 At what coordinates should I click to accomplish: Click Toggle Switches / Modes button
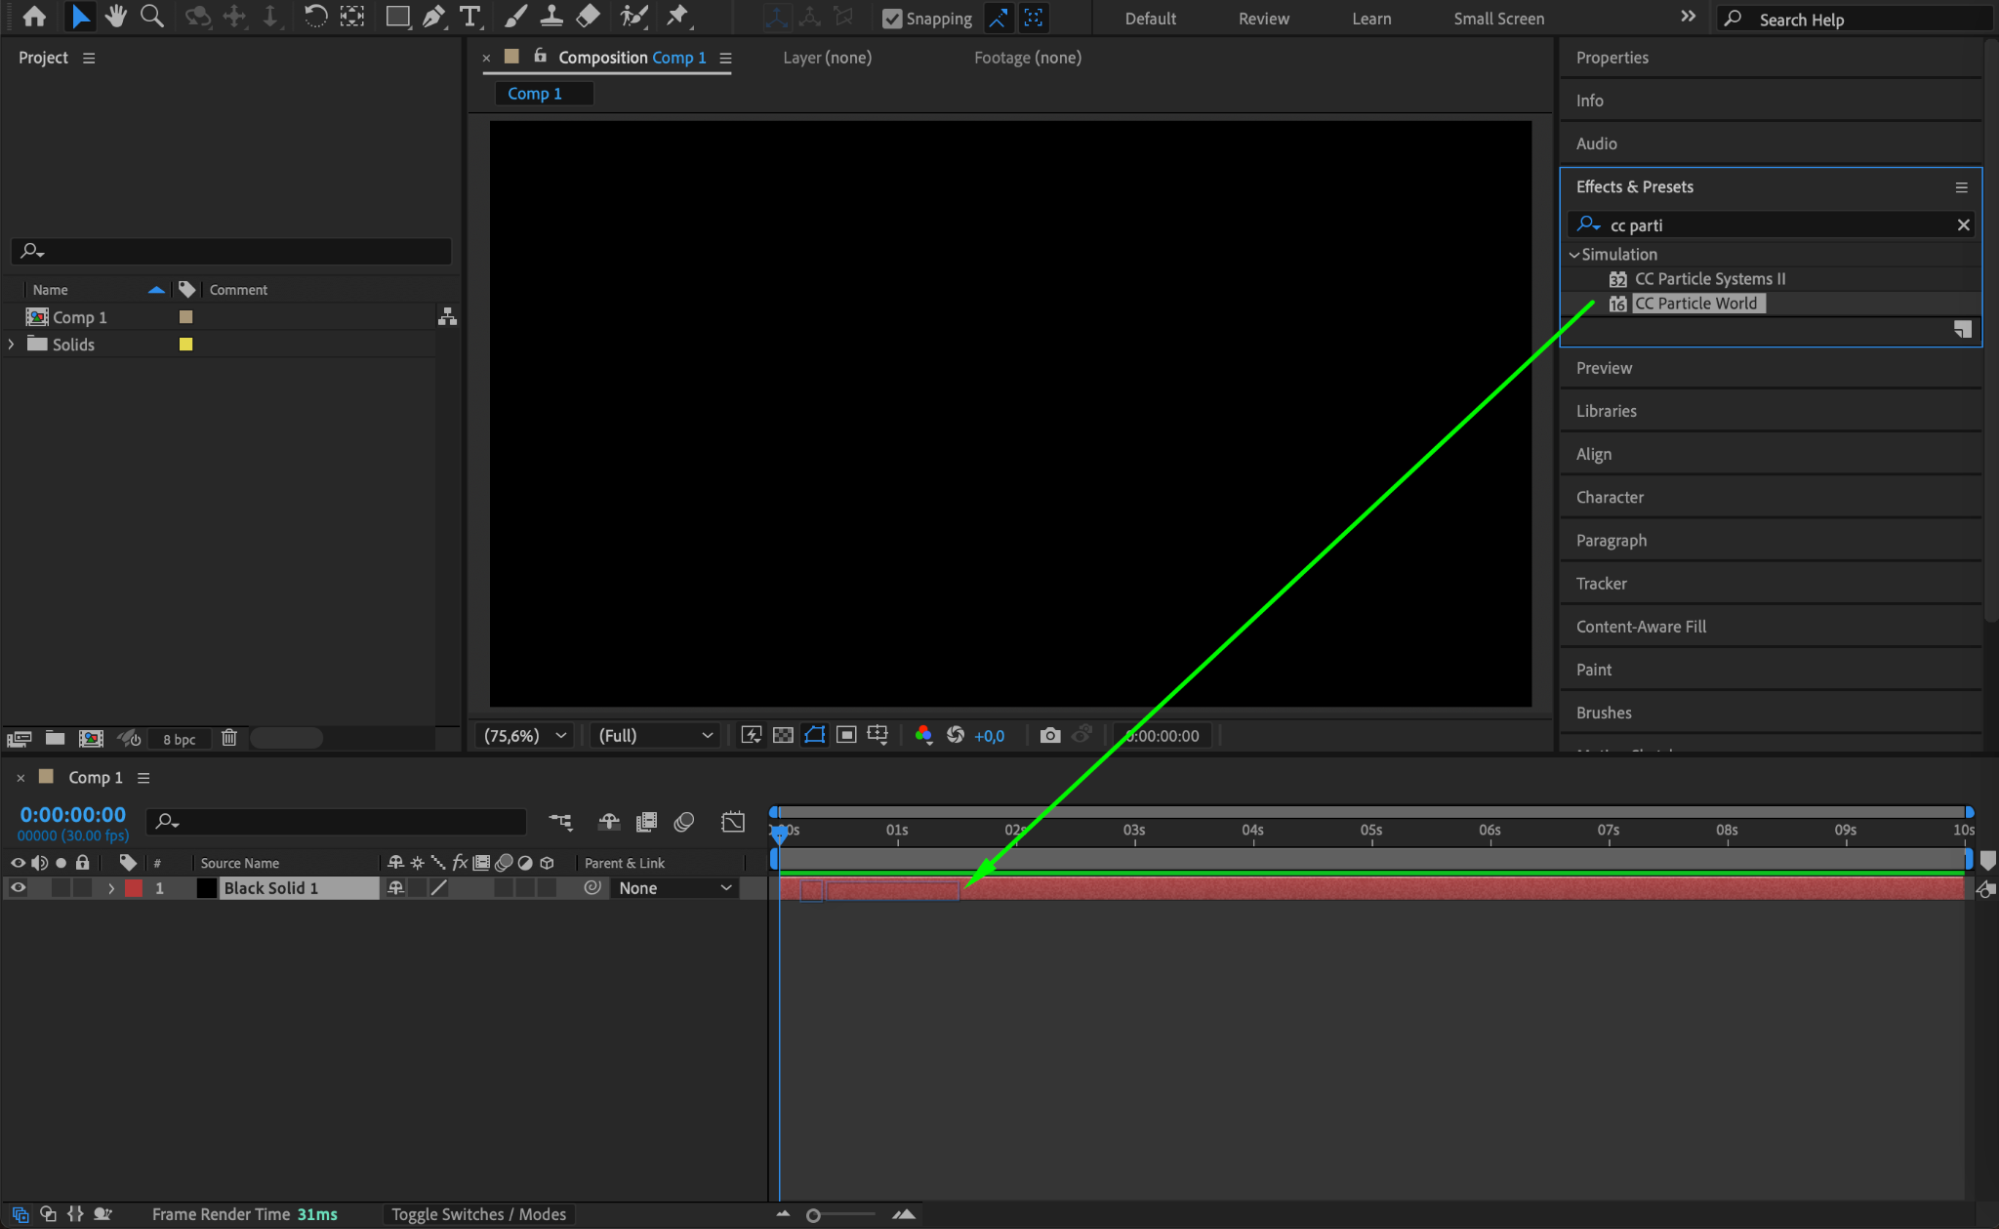[478, 1214]
